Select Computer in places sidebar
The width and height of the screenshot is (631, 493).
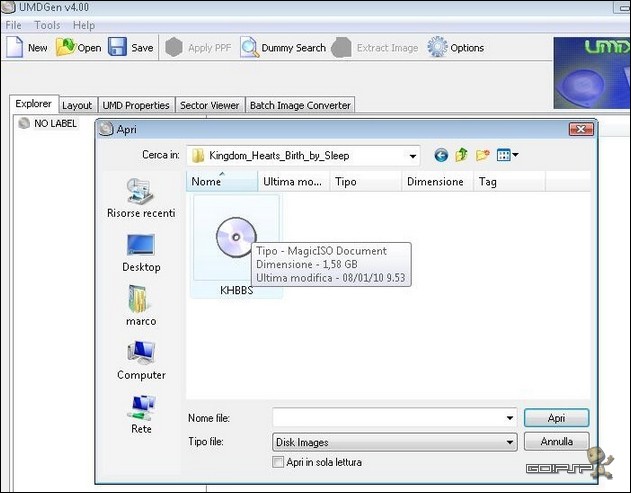141,360
